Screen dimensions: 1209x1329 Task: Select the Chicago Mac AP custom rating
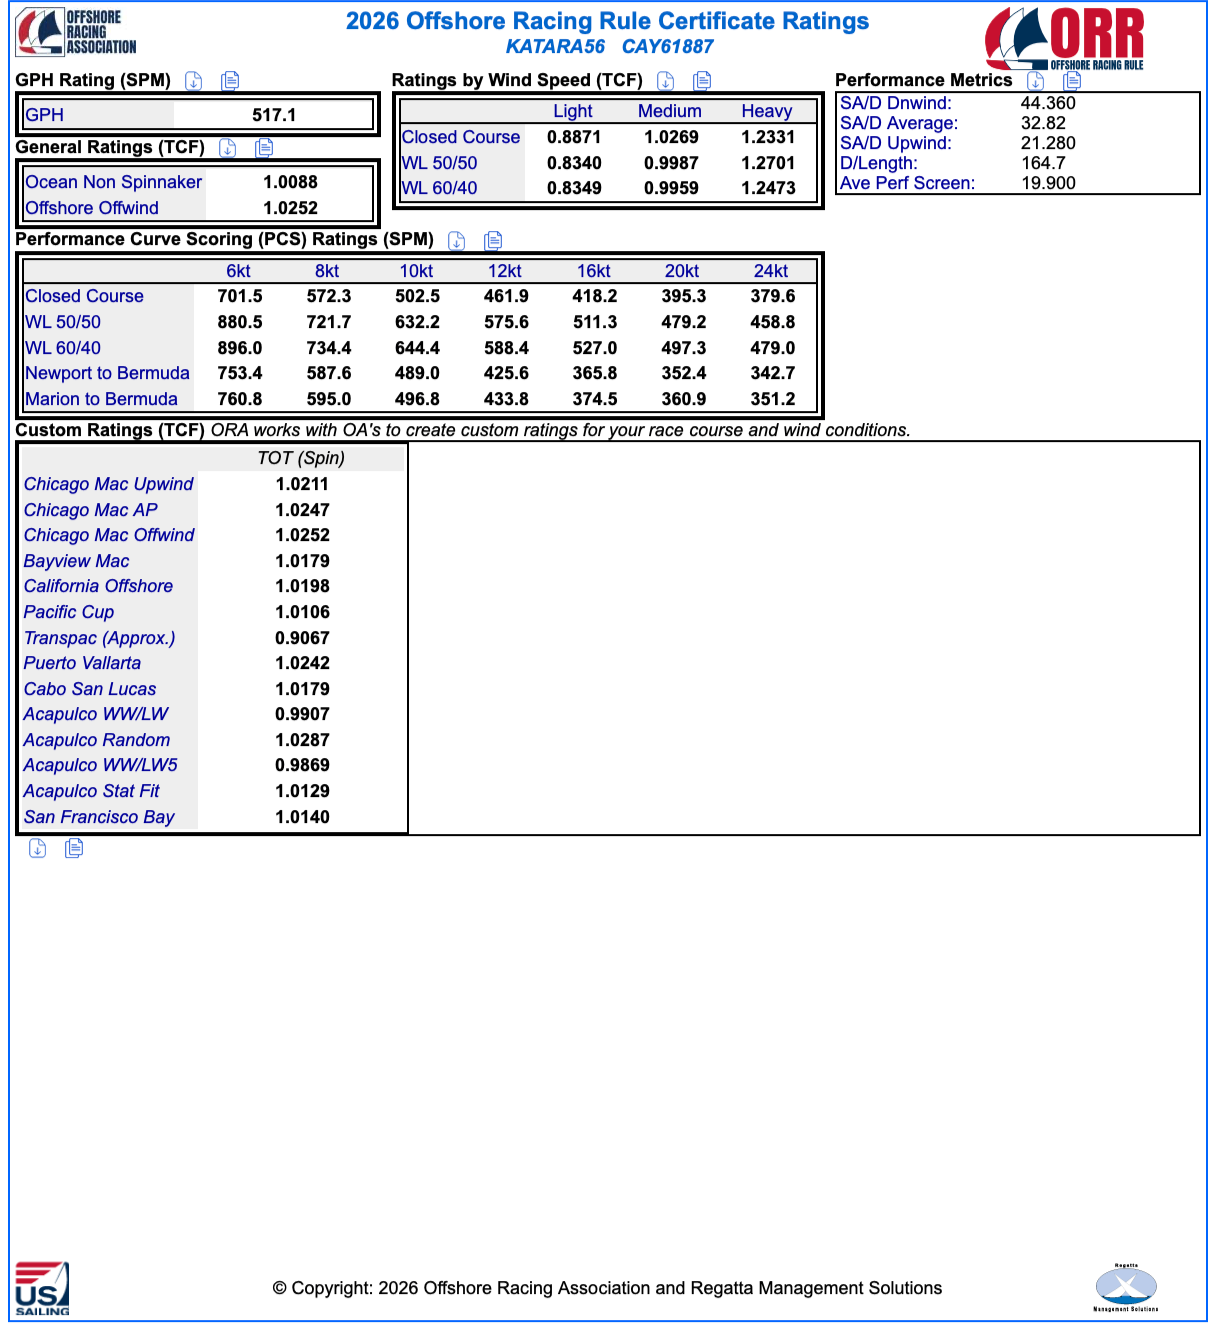pyautogui.click(x=90, y=510)
